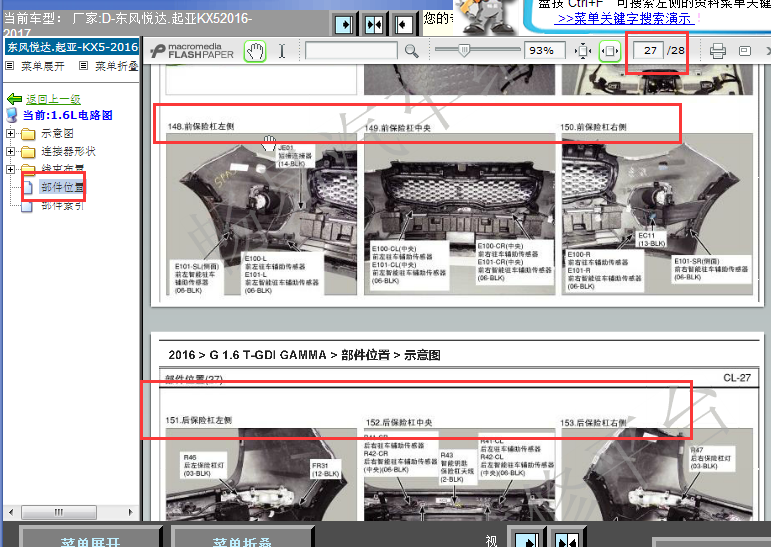Click the top expand-right panel arrow button
The image size is (771, 547).
pos(344,24)
